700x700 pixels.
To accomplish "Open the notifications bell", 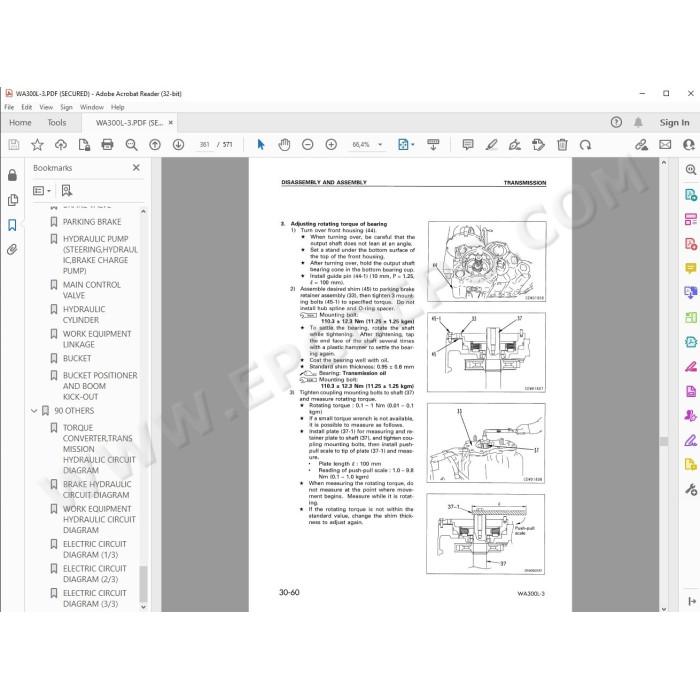I will click(638, 122).
